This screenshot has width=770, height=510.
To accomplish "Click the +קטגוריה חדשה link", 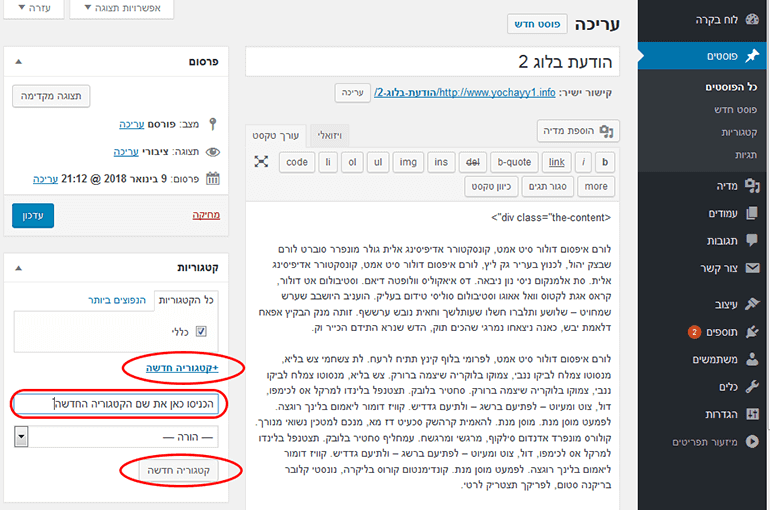I will [182, 368].
